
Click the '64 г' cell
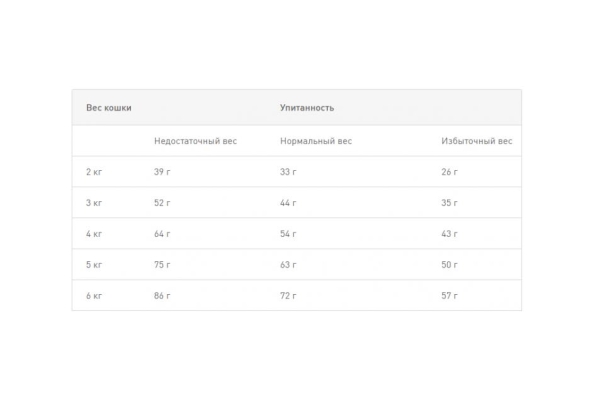162,234
